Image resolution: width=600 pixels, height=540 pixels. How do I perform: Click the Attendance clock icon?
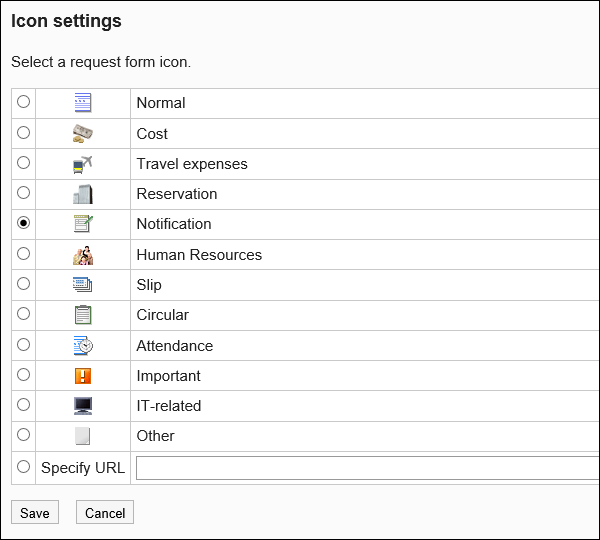tap(83, 345)
